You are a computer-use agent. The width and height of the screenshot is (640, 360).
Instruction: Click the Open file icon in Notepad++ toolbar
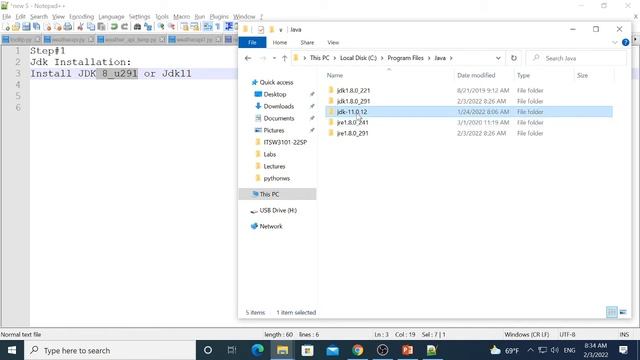point(16,27)
